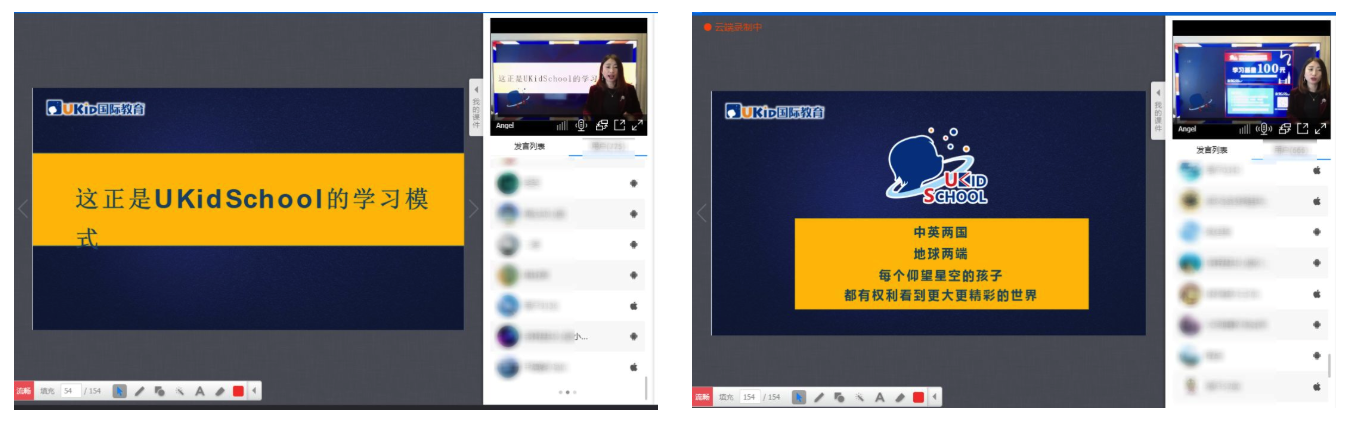
Task: Open the red color swatch in left screenshot toolbar
Action: click(x=239, y=391)
